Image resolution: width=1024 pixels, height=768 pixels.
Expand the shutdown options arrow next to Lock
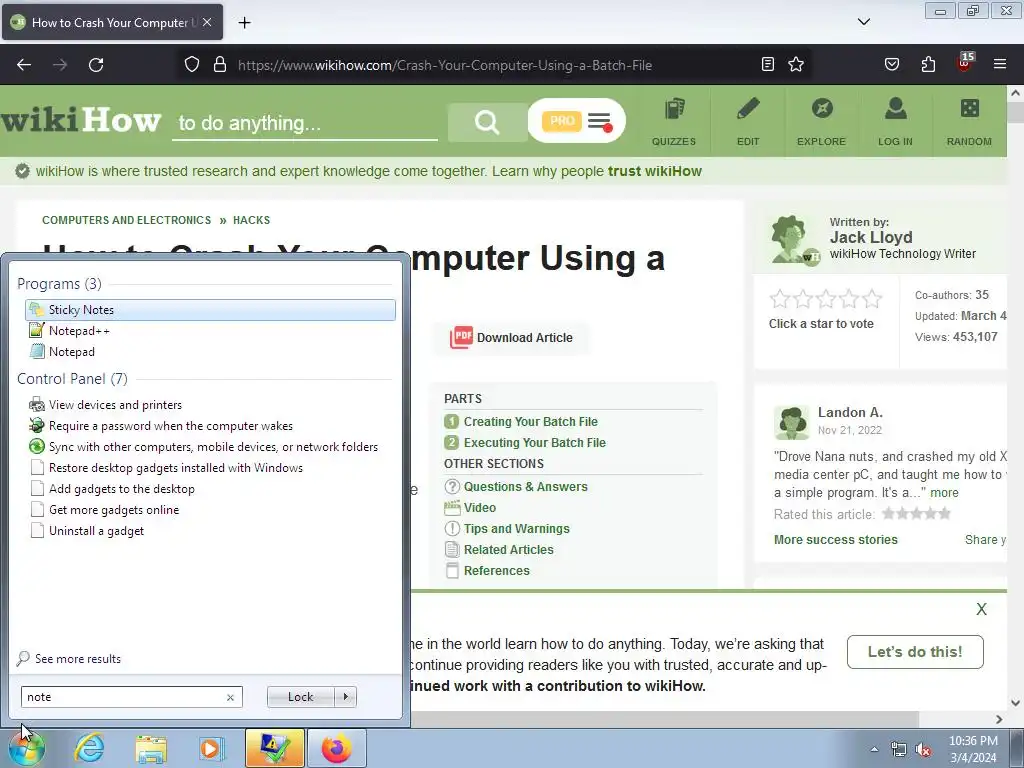345,697
